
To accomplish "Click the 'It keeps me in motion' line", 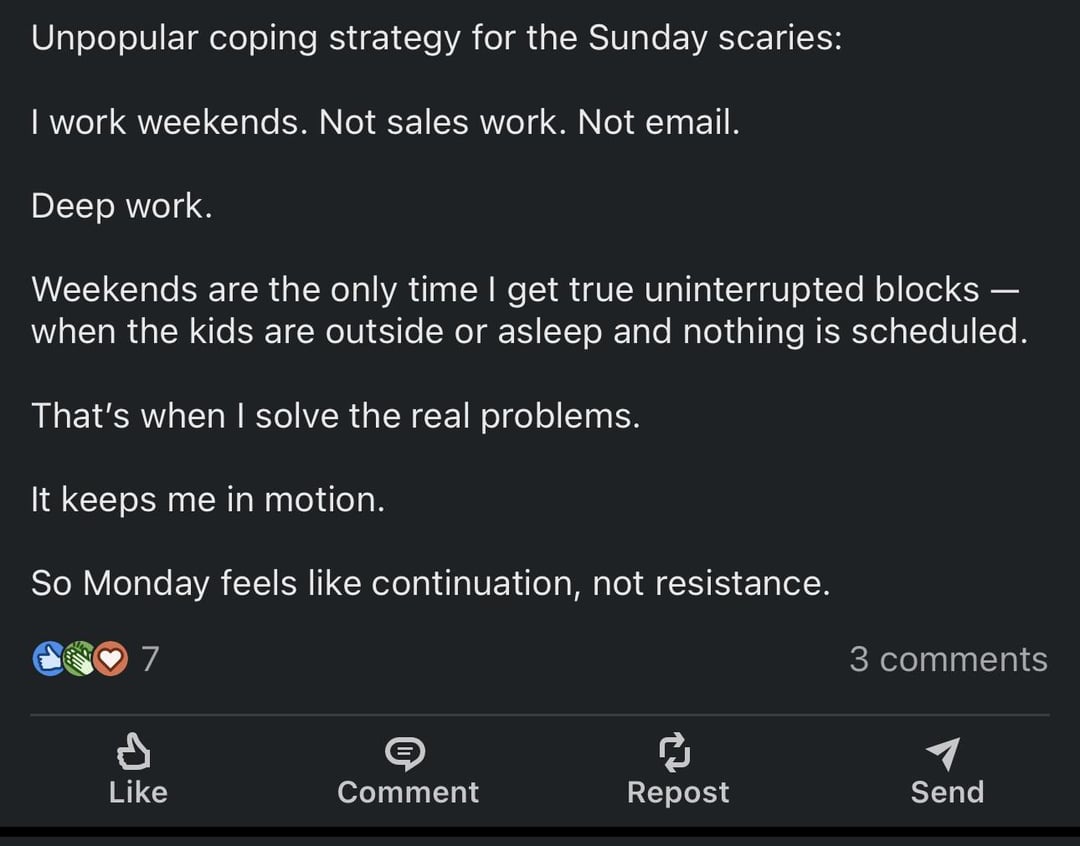I will [x=208, y=499].
